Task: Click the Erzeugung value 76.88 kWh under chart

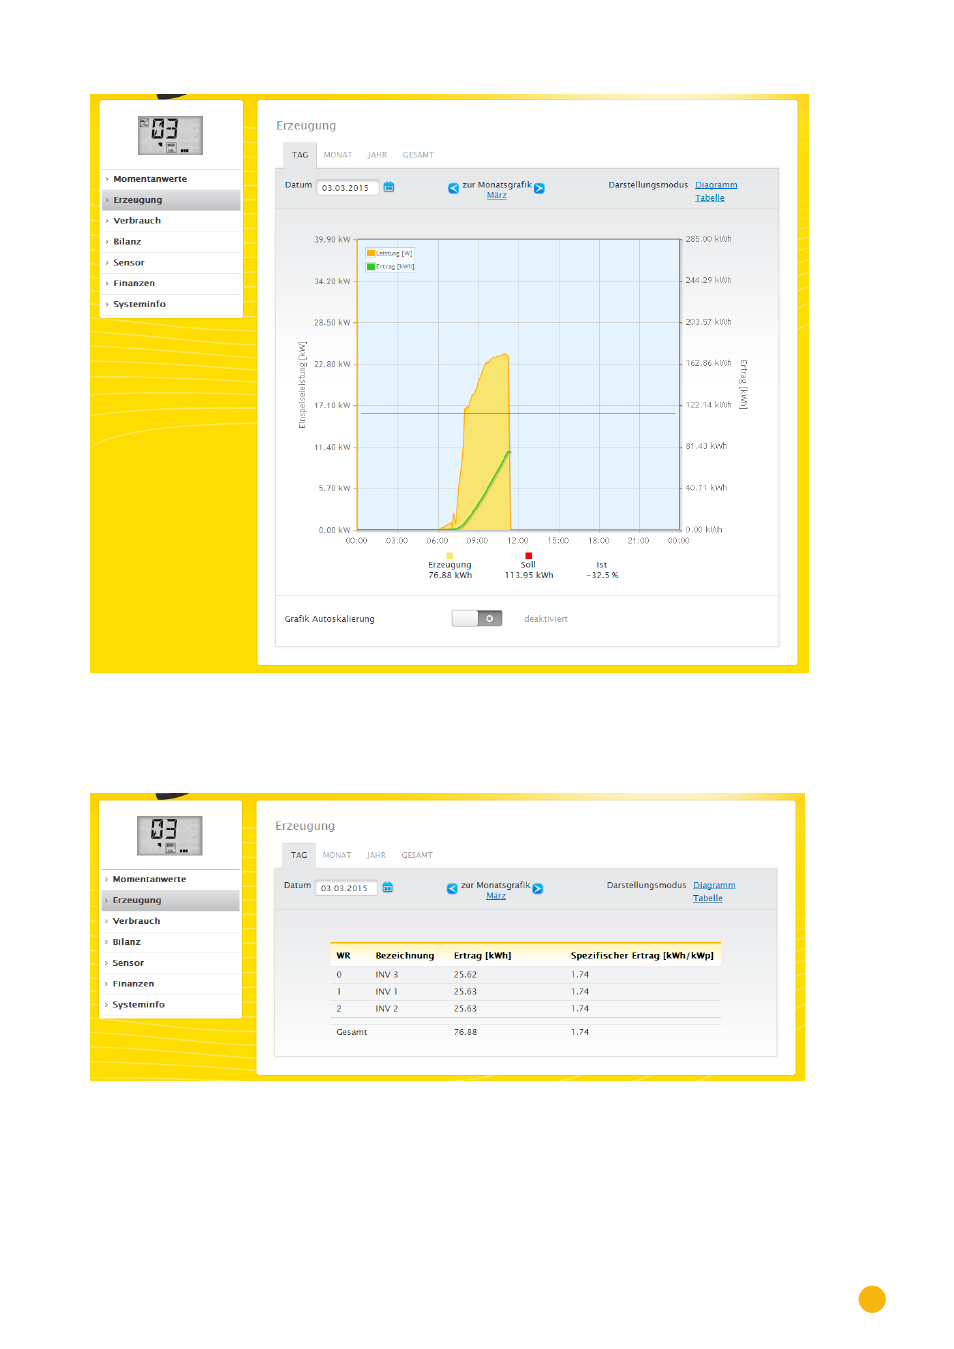Action: pos(450,575)
